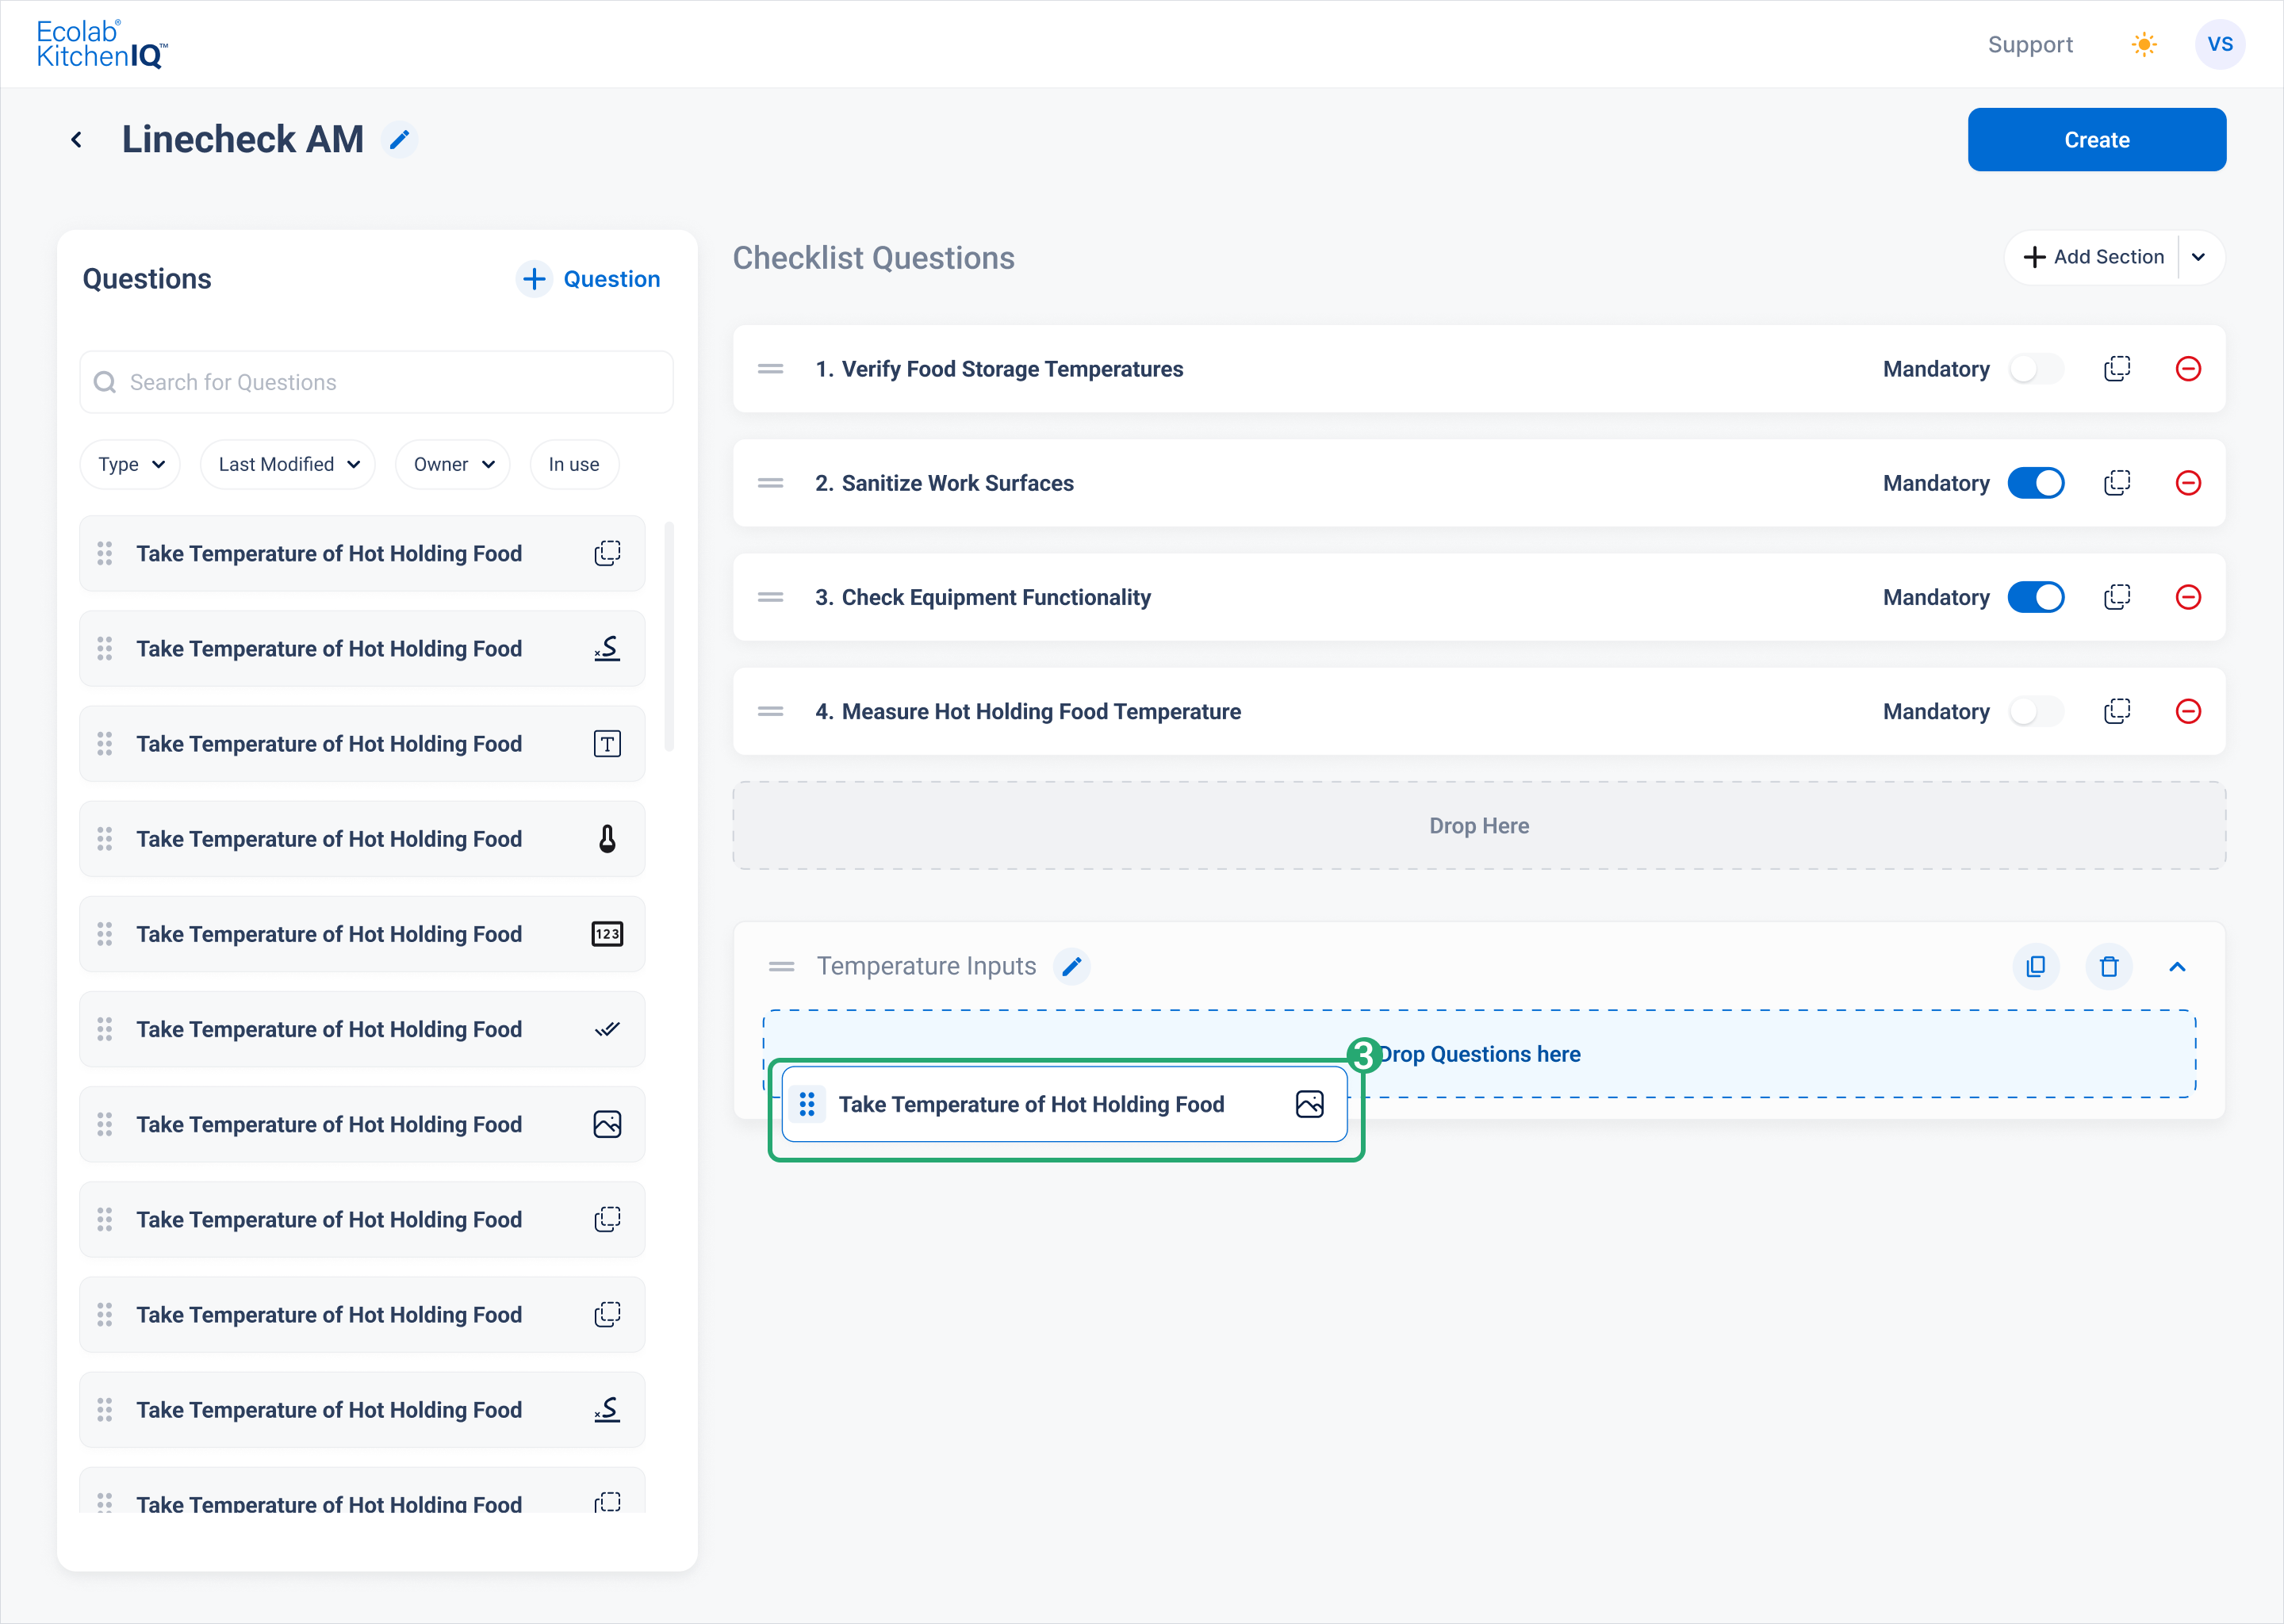The height and width of the screenshot is (1624, 2284).
Task: Open the Support link
Action: (x=2030, y=44)
